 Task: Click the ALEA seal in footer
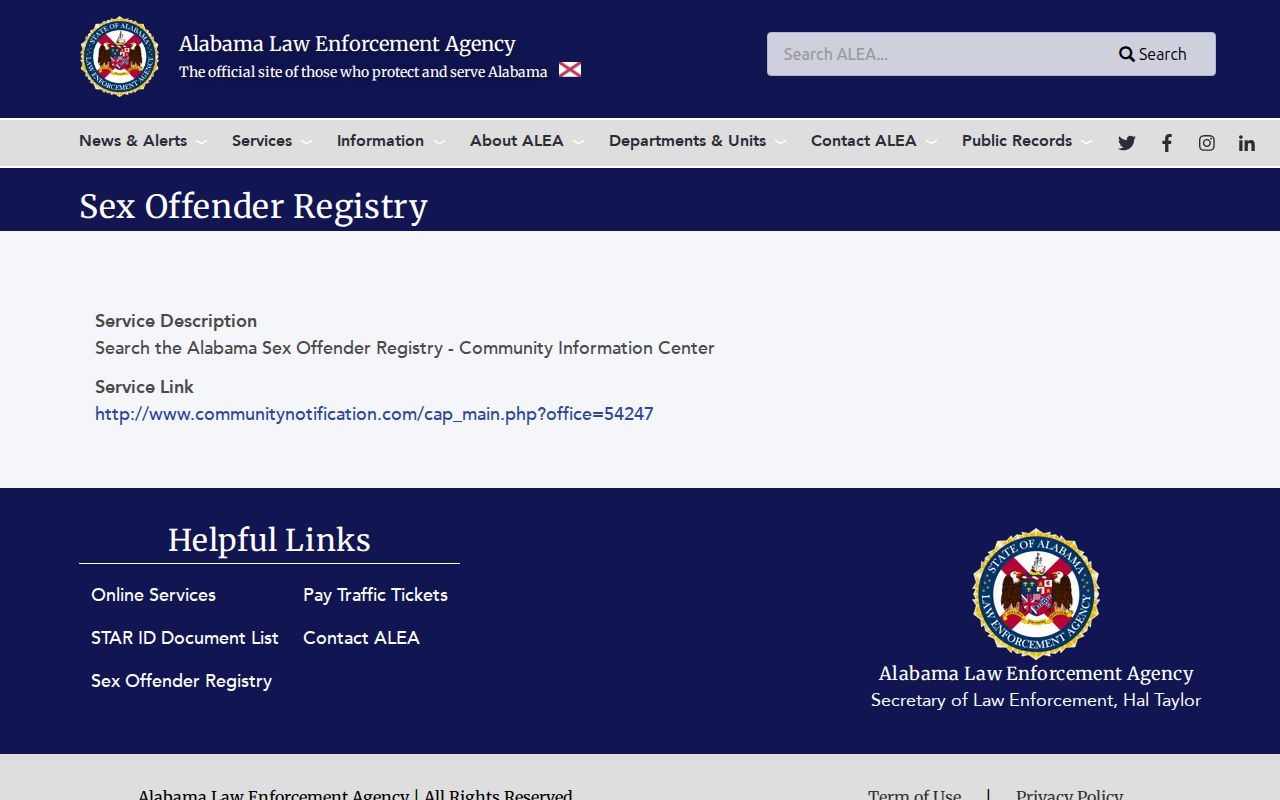click(x=1036, y=593)
